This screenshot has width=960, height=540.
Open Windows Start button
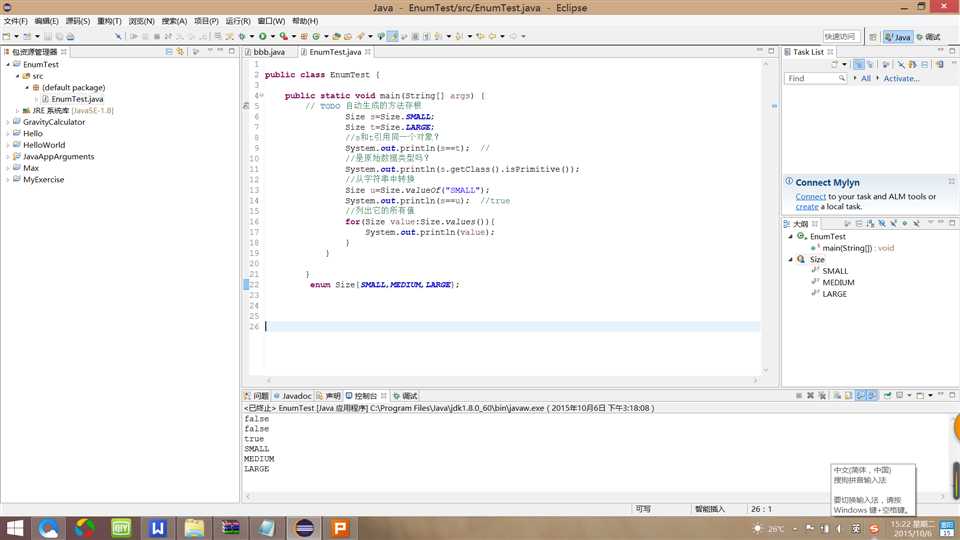pos(14,528)
